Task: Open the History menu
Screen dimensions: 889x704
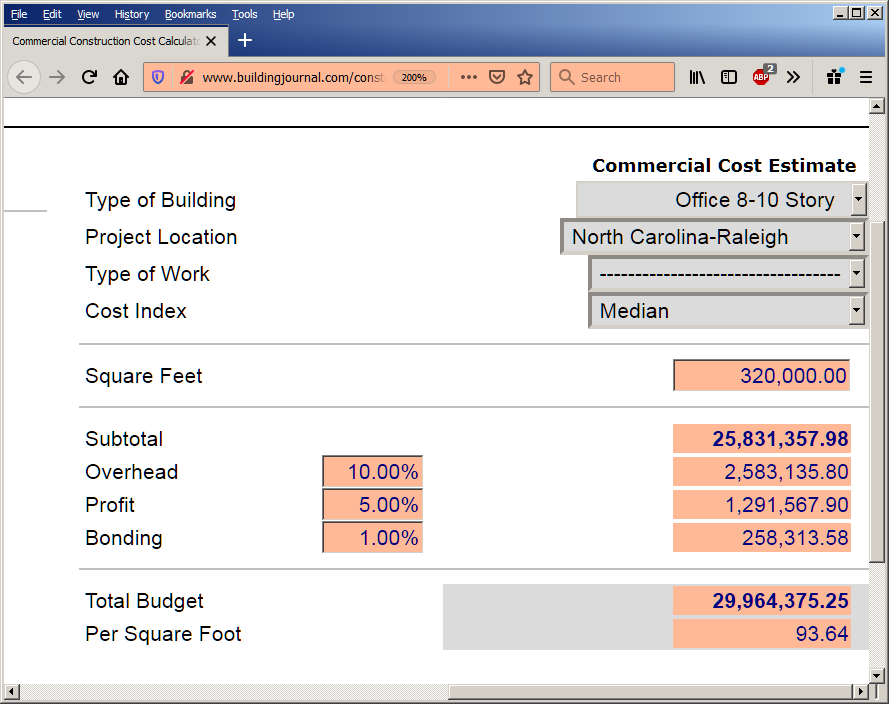Action: [132, 14]
